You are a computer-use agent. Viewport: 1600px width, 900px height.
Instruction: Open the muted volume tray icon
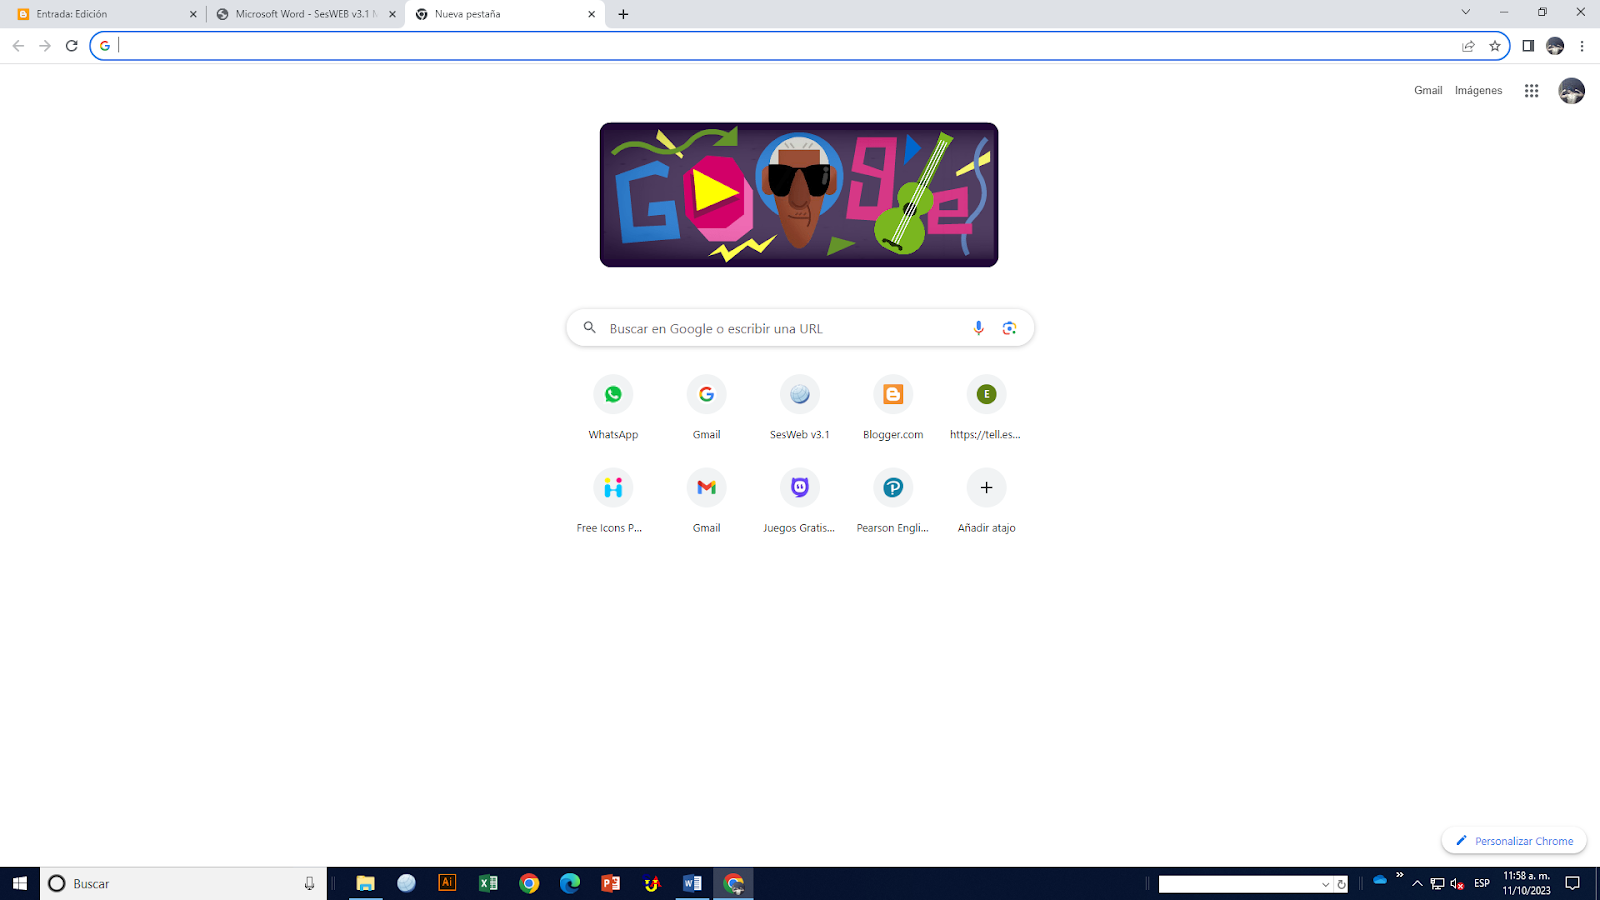point(1457,884)
